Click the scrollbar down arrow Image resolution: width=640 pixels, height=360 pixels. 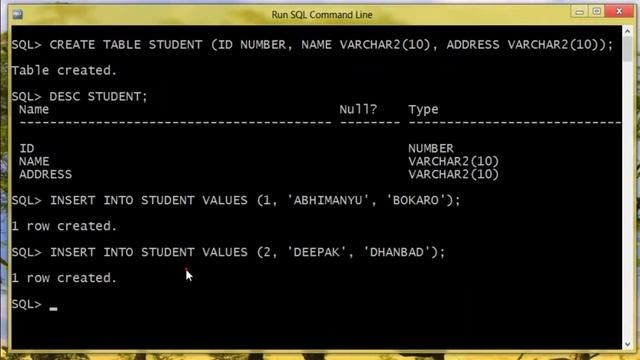coord(627,344)
